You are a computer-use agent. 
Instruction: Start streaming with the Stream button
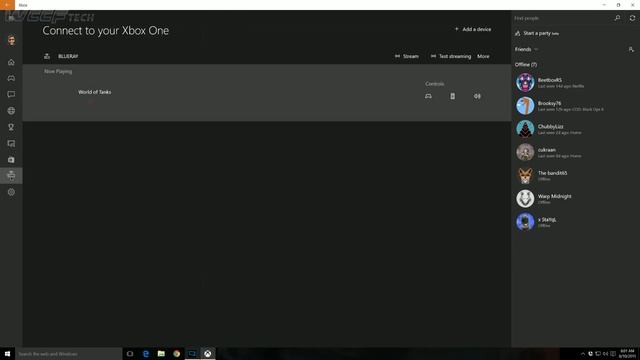point(407,56)
